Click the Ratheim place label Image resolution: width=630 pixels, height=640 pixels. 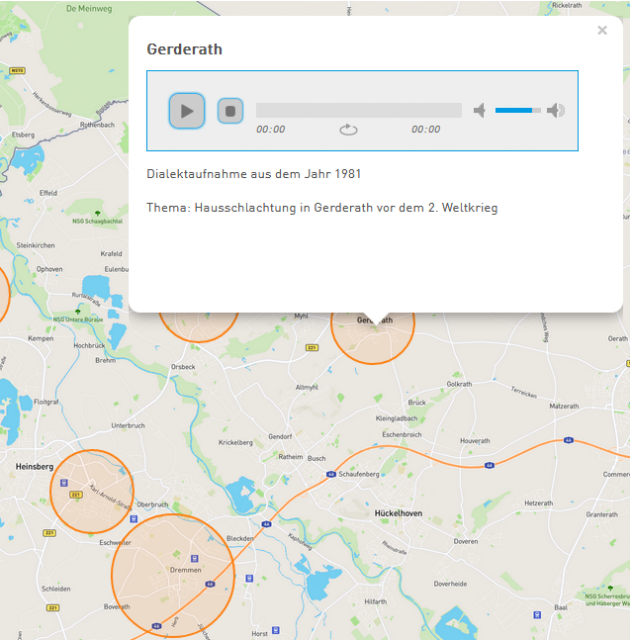[291, 456]
